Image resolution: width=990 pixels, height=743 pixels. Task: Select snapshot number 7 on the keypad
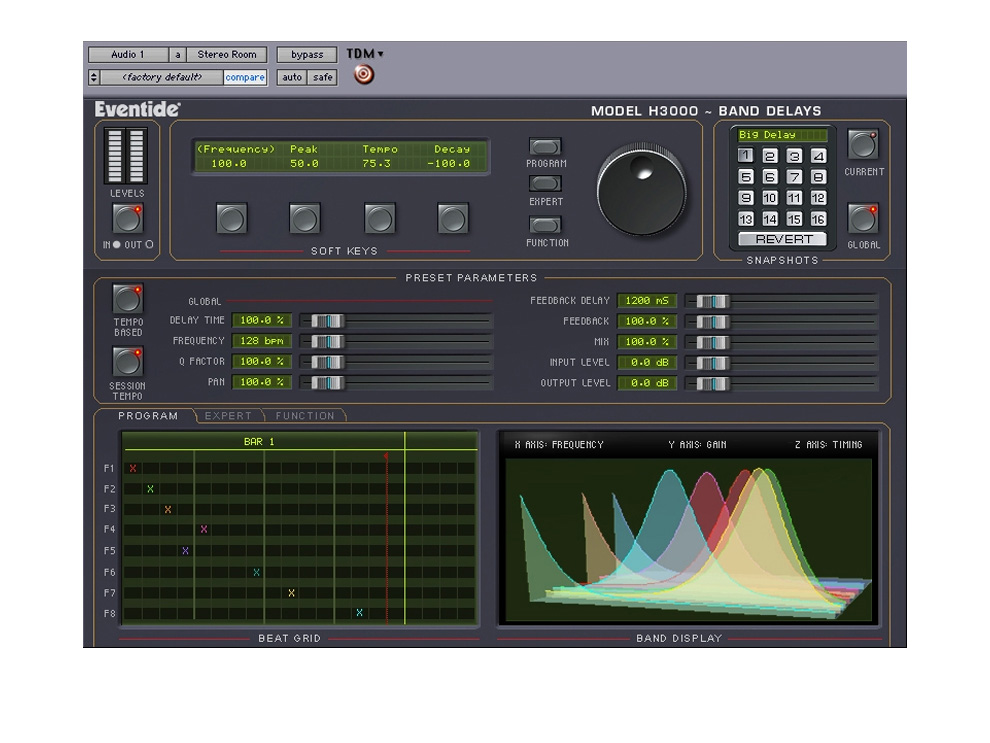[x=792, y=175]
